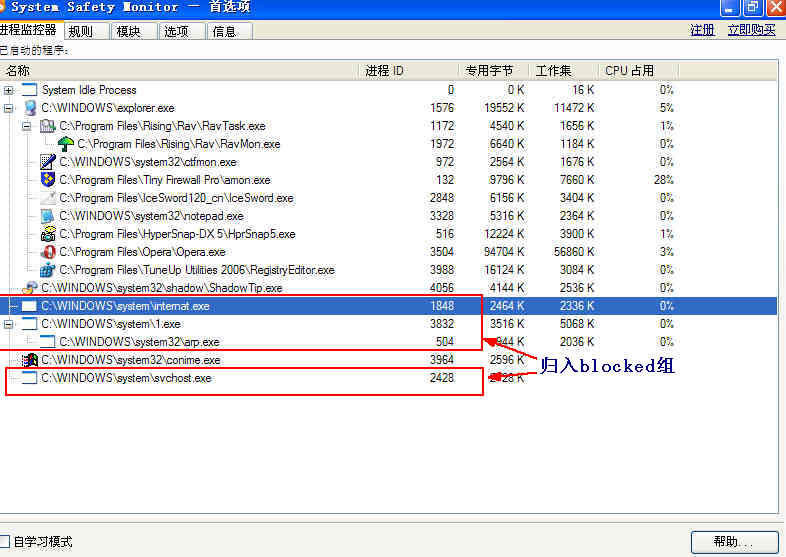Click the 28% CPU value for amon.exe
The height and width of the screenshot is (557, 786).
(x=664, y=179)
